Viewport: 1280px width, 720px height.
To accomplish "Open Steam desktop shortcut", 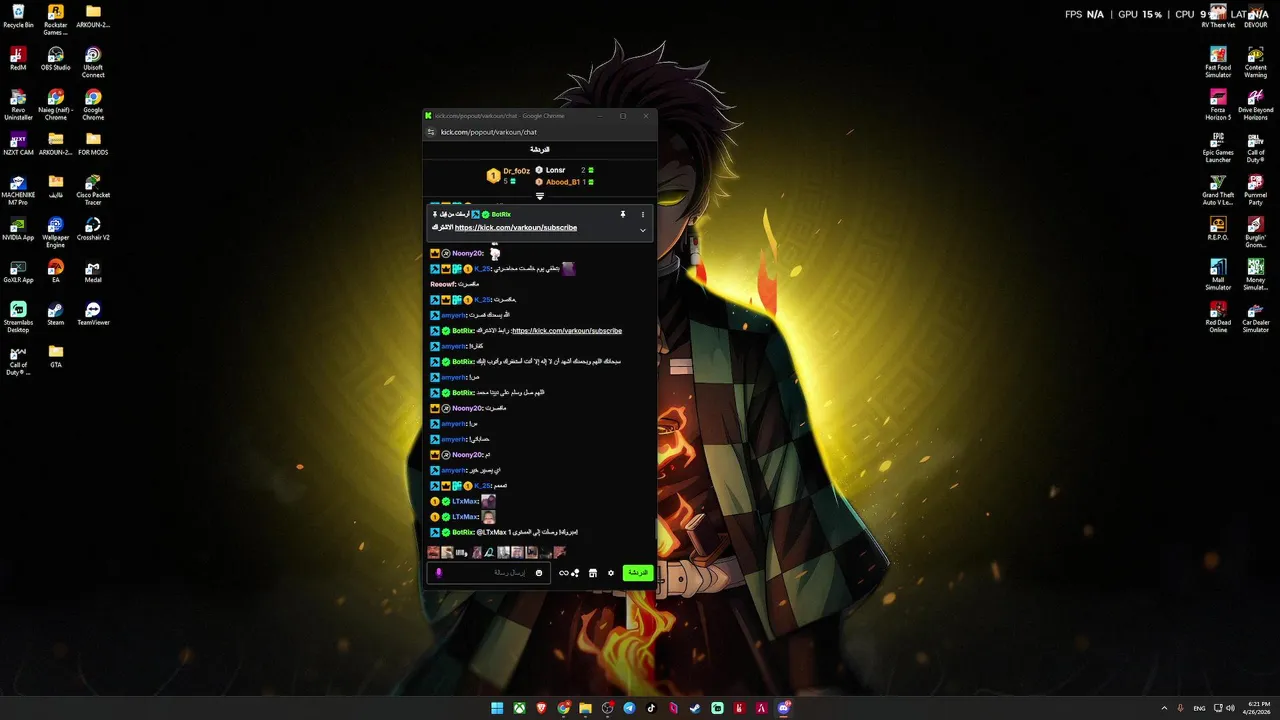I will tap(56, 314).
